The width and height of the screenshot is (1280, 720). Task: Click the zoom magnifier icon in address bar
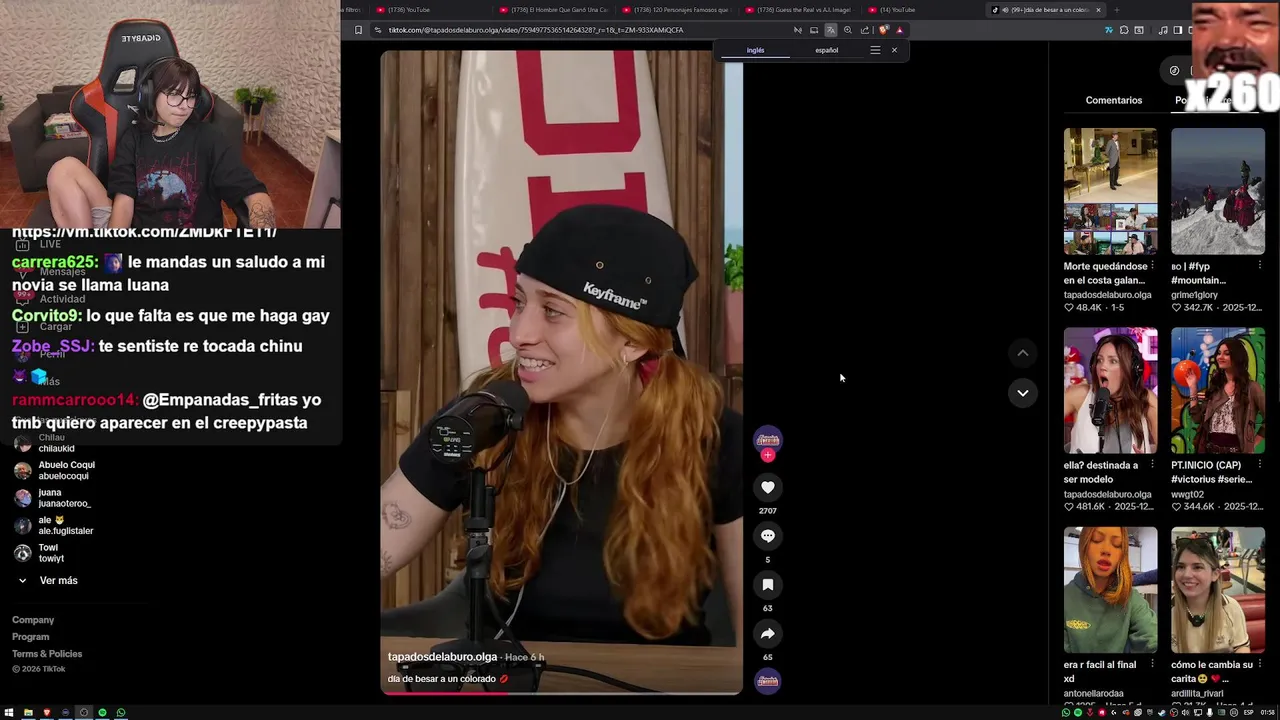(x=847, y=30)
